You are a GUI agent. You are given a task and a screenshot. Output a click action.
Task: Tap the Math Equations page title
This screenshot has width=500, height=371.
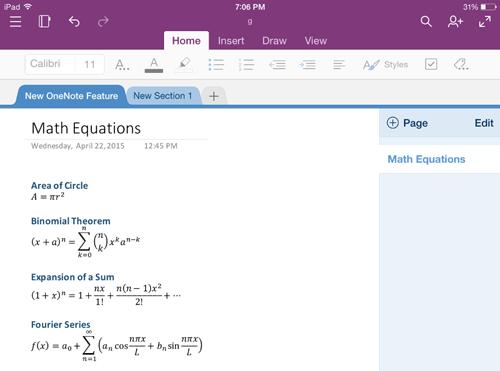click(86, 128)
